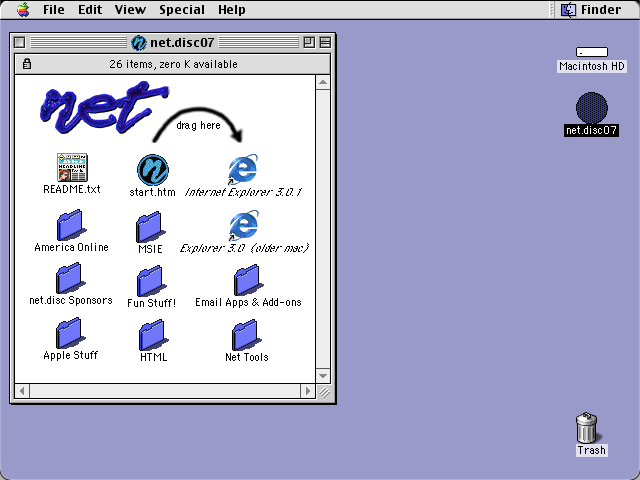Open the View menu
This screenshot has width=640, height=480.
tap(130, 9)
